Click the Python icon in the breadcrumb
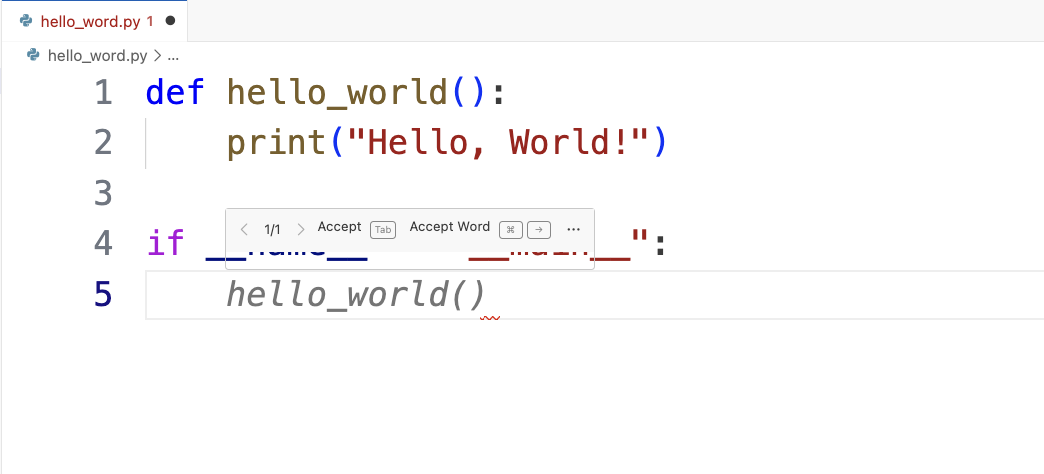 pos(33,55)
